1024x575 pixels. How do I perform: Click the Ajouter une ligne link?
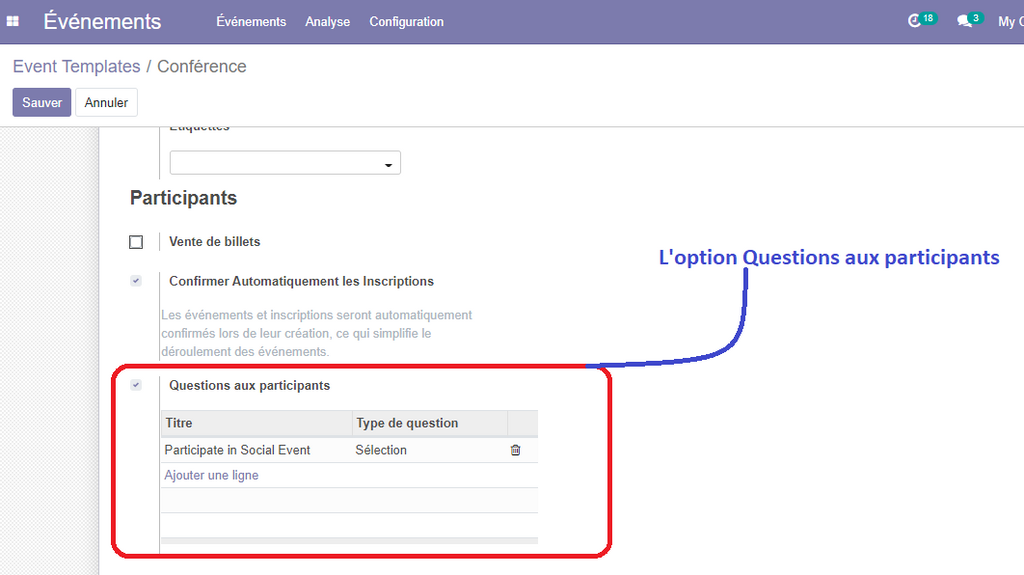click(x=211, y=475)
